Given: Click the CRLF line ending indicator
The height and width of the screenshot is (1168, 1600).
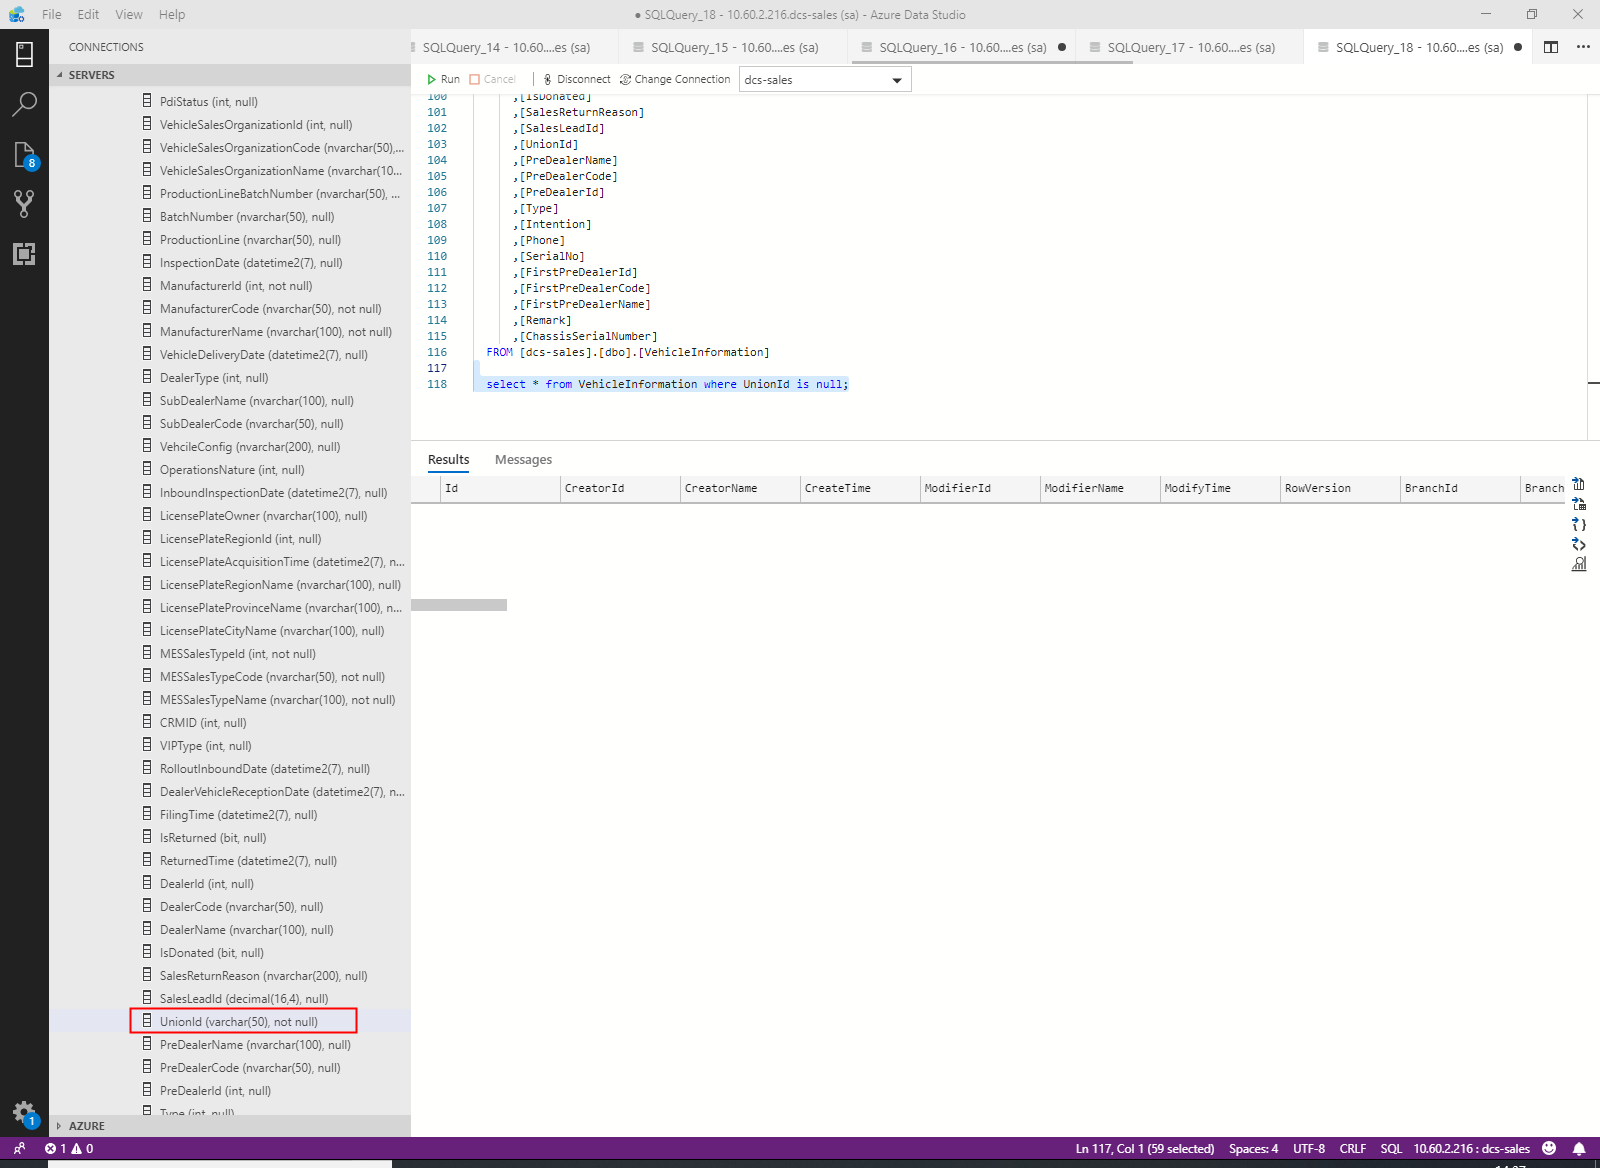Looking at the screenshot, I should click(1353, 1149).
